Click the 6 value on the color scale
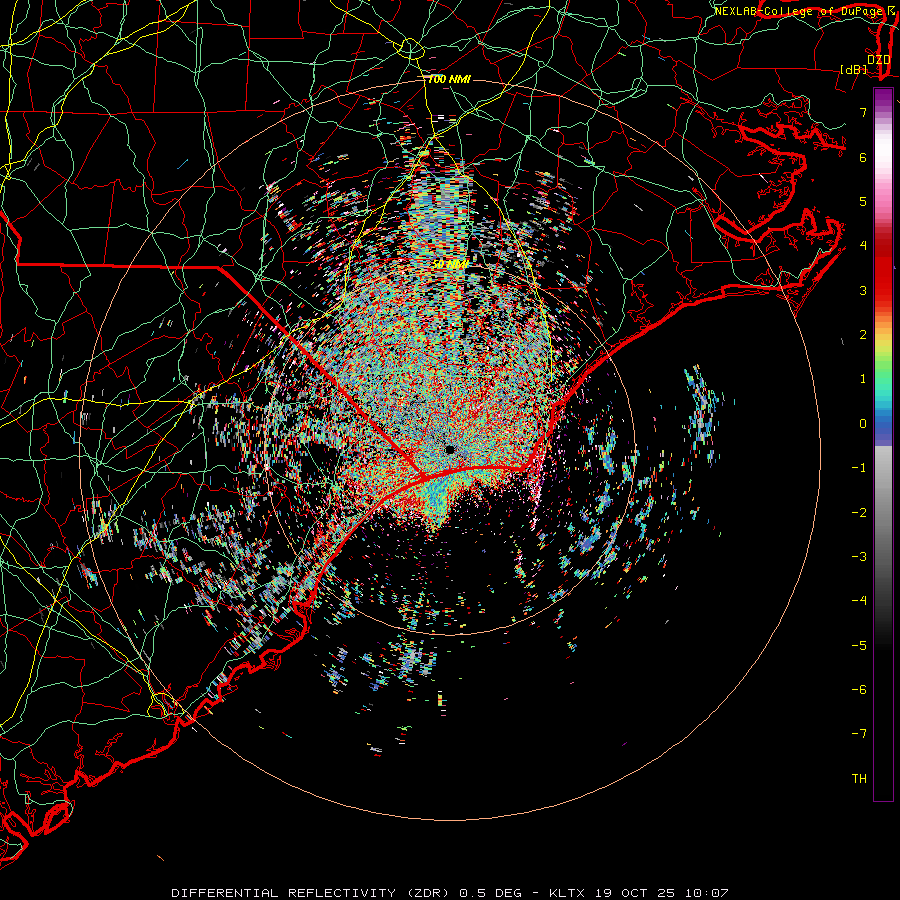The height and width of the screenshot is (900, 900). 863,157
